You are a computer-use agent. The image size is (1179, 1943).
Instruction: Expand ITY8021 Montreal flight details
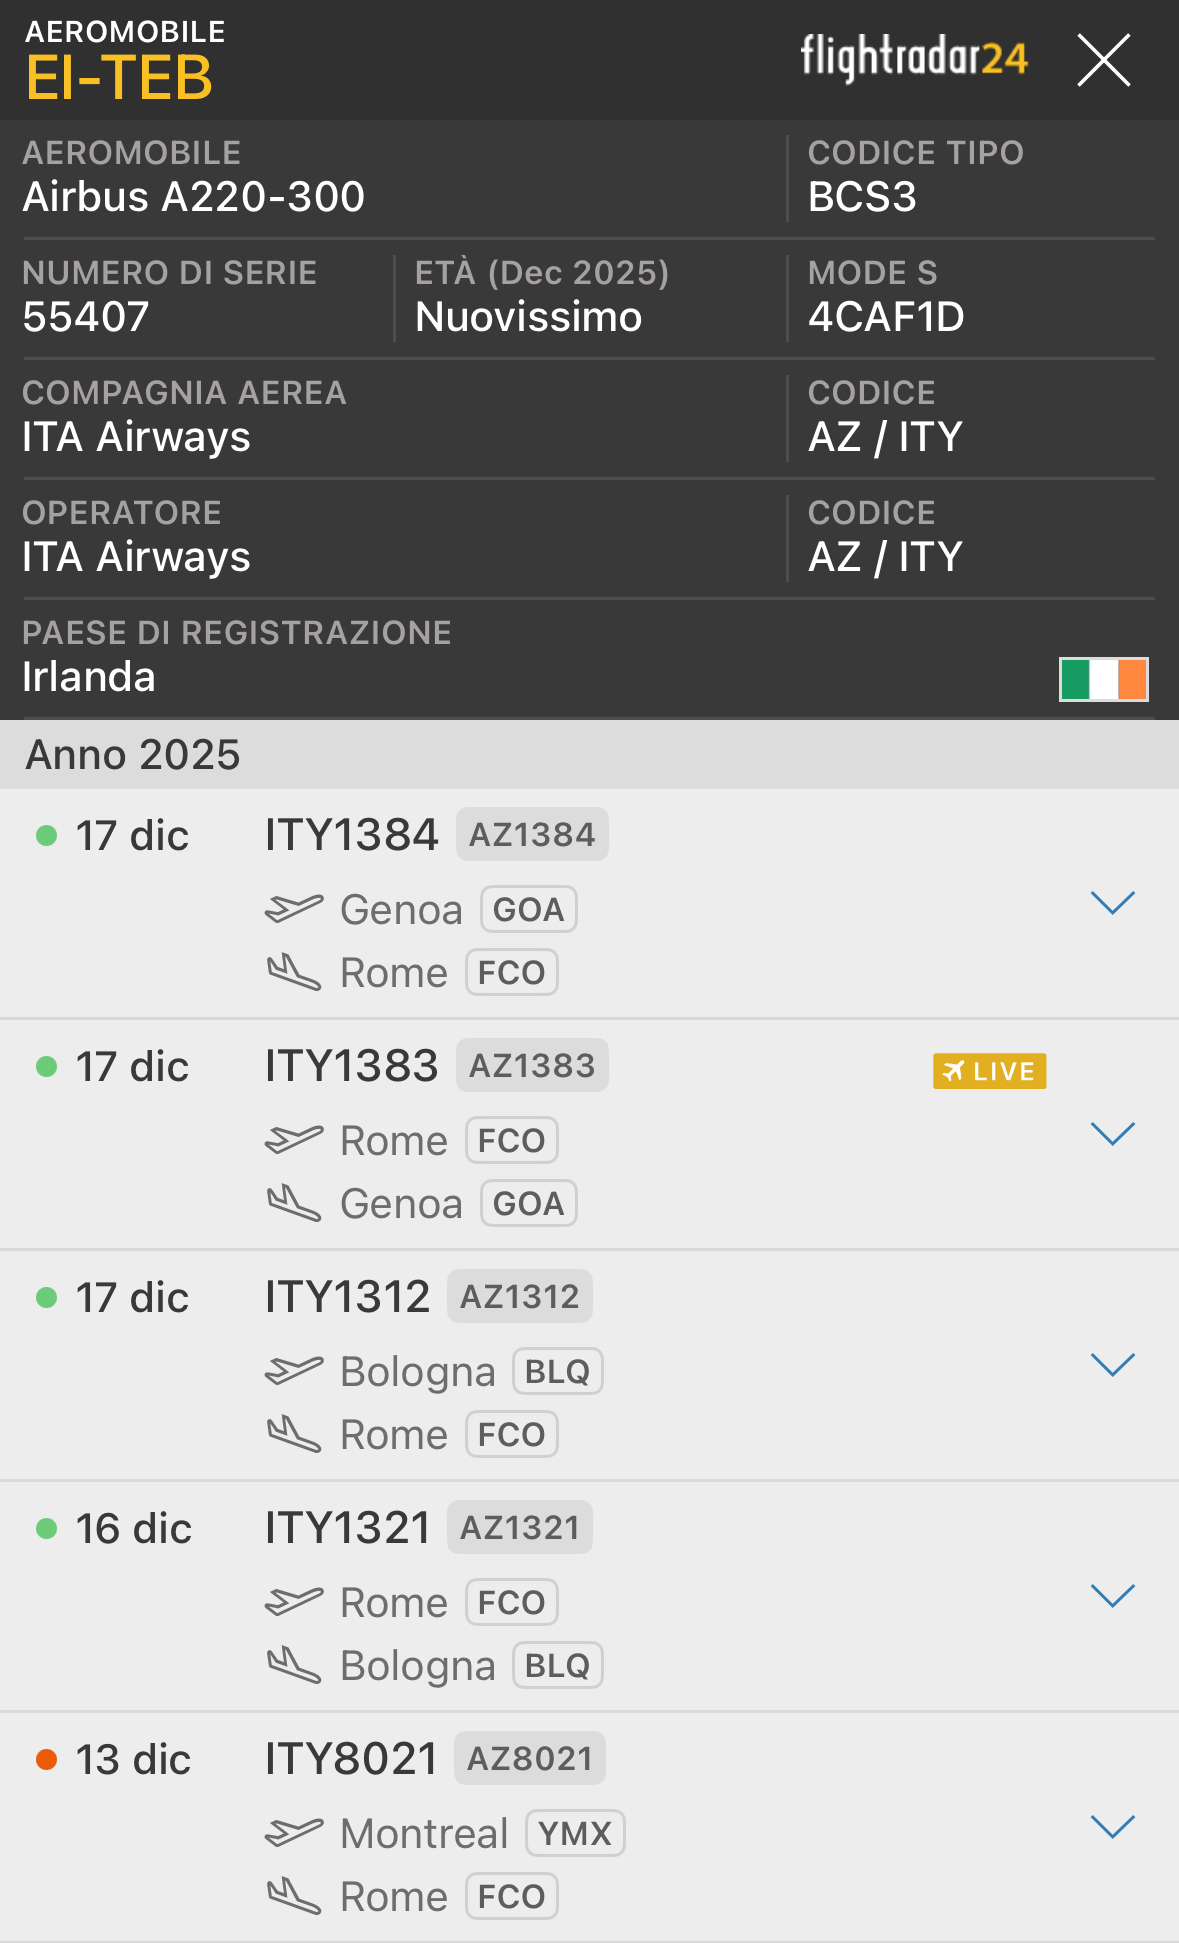click(x=1112, y=1827)
